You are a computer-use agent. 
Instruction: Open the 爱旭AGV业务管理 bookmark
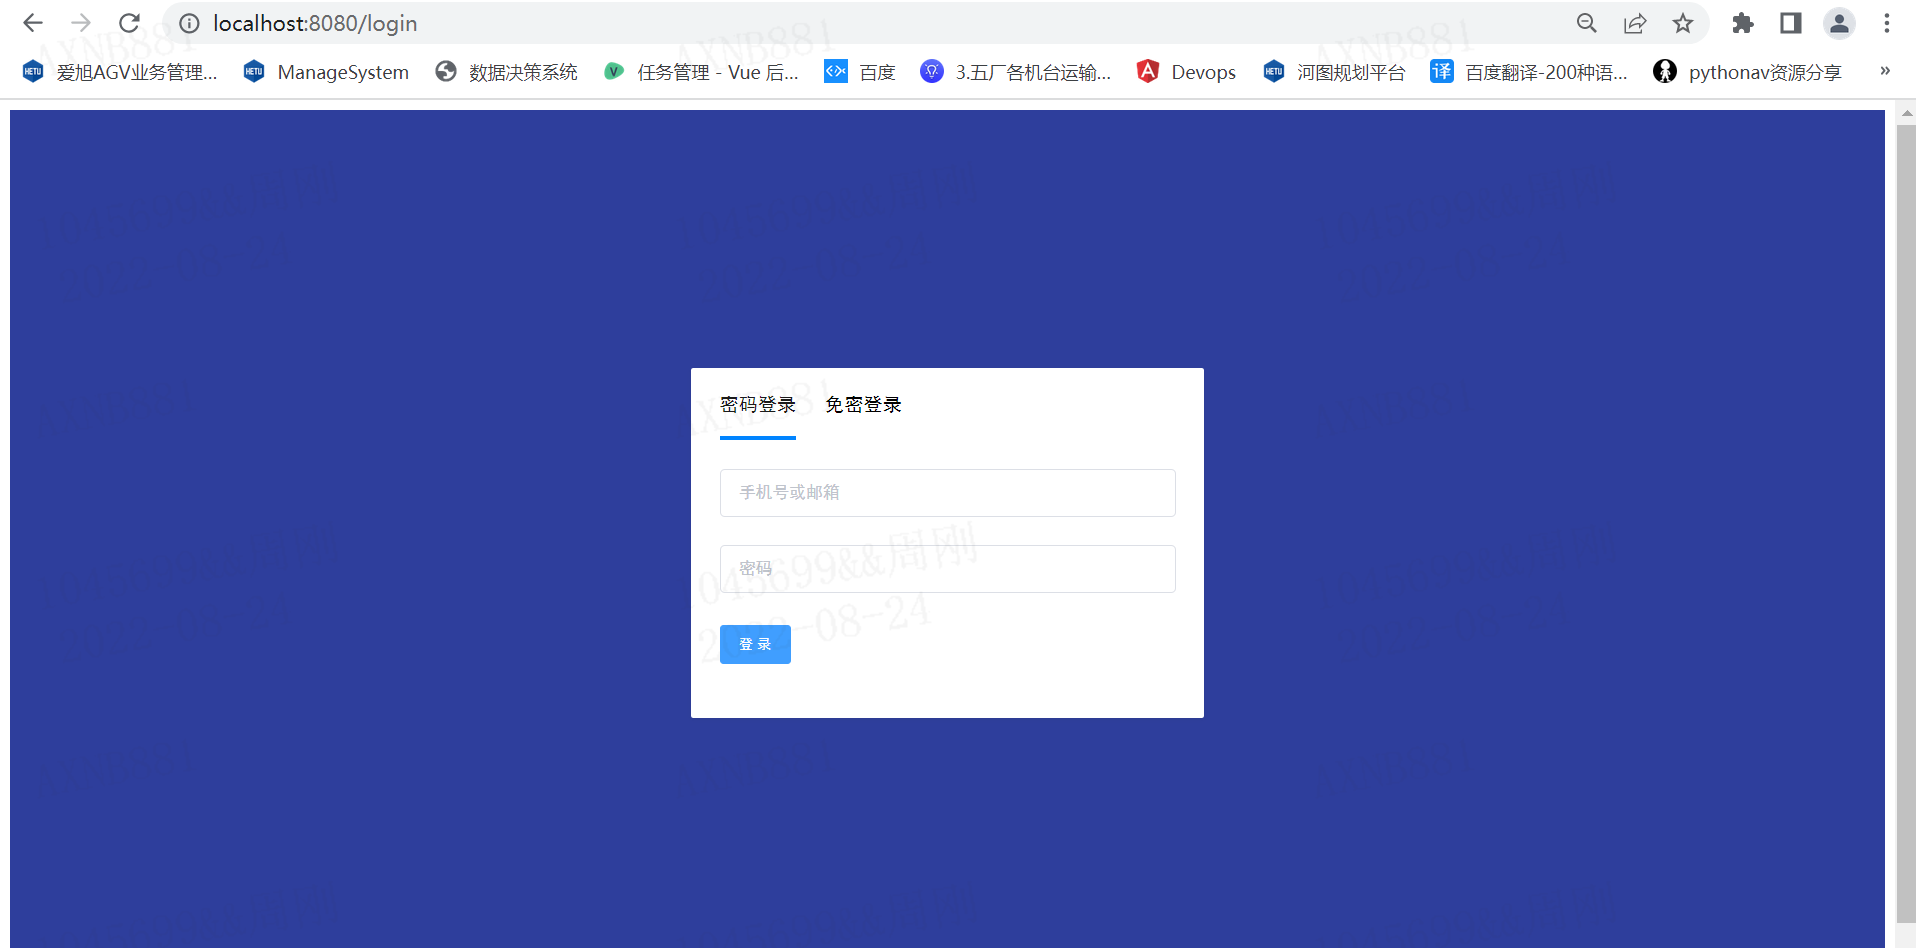(x=119, y=72)
